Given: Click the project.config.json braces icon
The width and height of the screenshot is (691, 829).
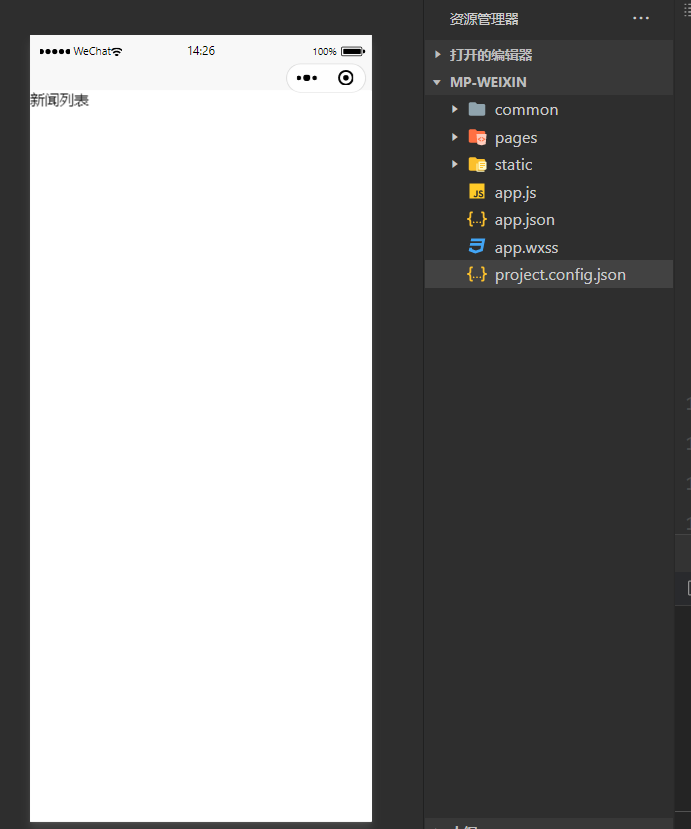Looking at the screenshot, I should 477,274.
